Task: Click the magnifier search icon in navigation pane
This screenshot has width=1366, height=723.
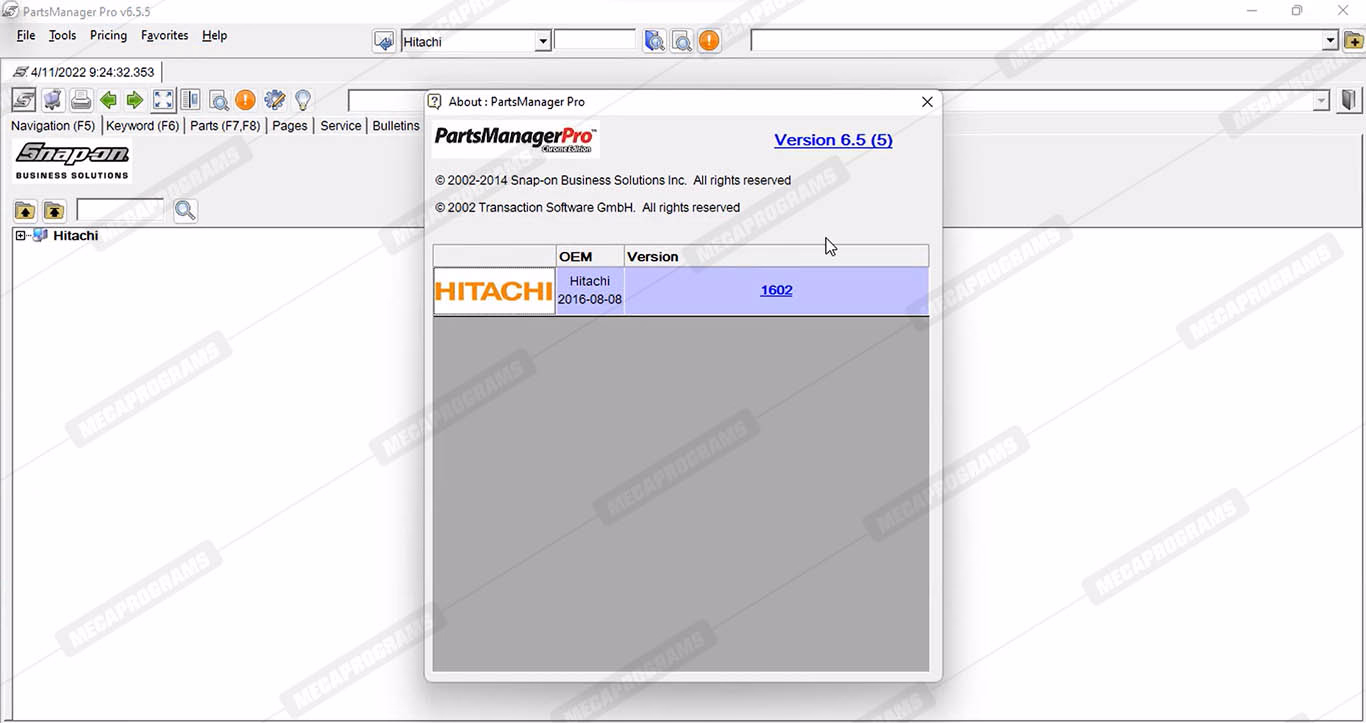Action: coord(185,210)
